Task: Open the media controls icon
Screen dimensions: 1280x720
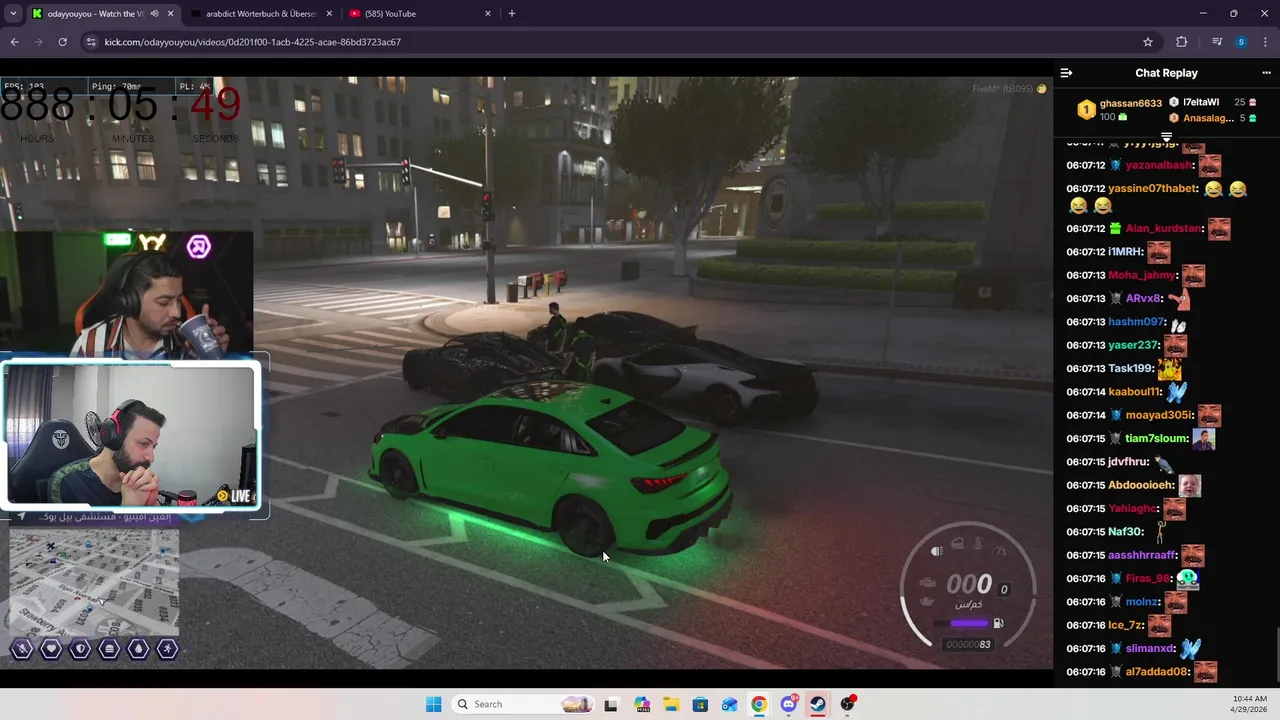Action: tap(1216, 42)
